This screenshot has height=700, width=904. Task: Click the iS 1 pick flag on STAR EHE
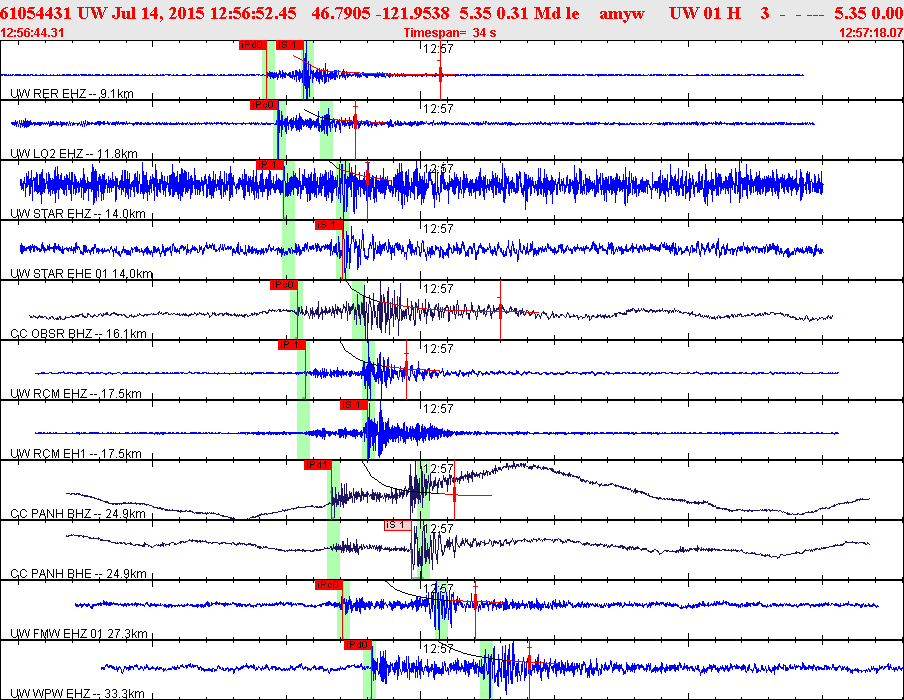pyautogui.click(x=329, y=225)
